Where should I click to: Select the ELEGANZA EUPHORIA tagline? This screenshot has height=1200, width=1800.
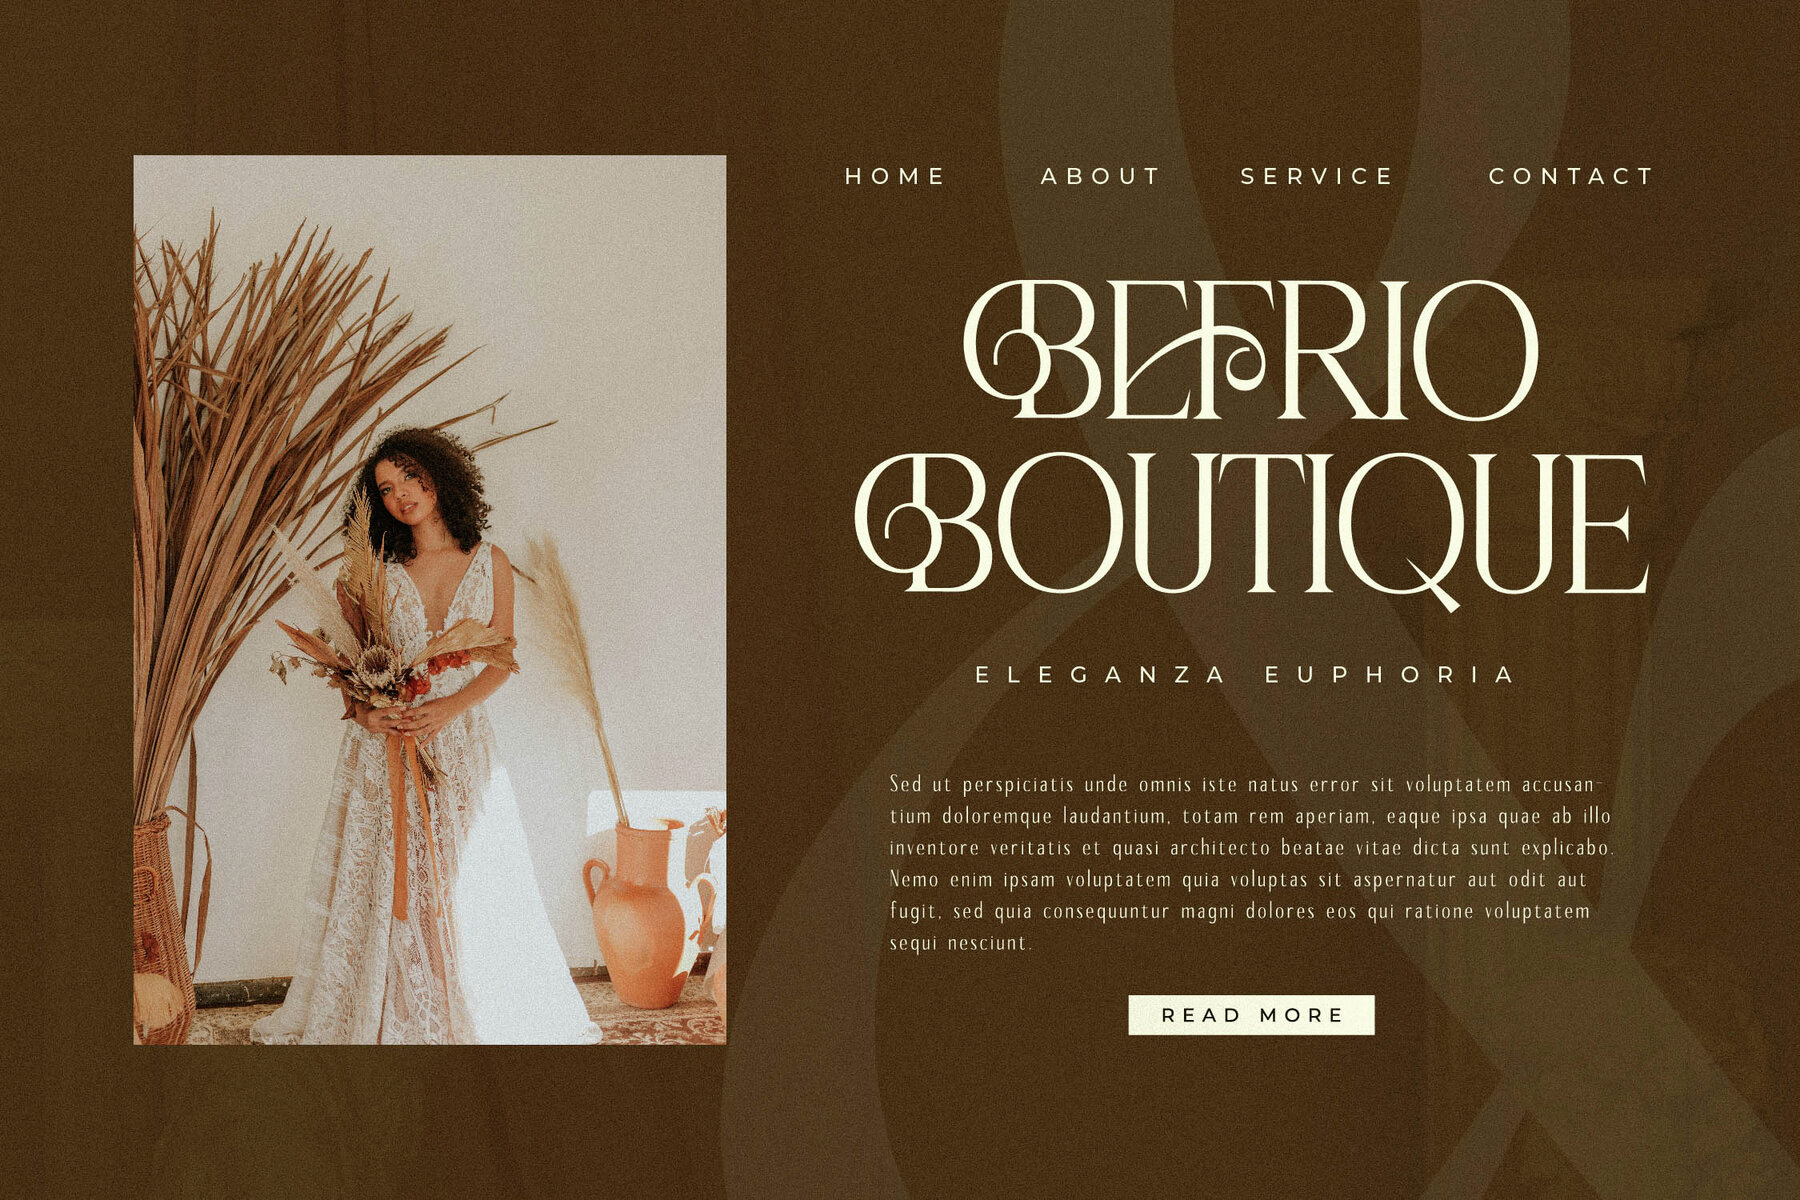1245,675
